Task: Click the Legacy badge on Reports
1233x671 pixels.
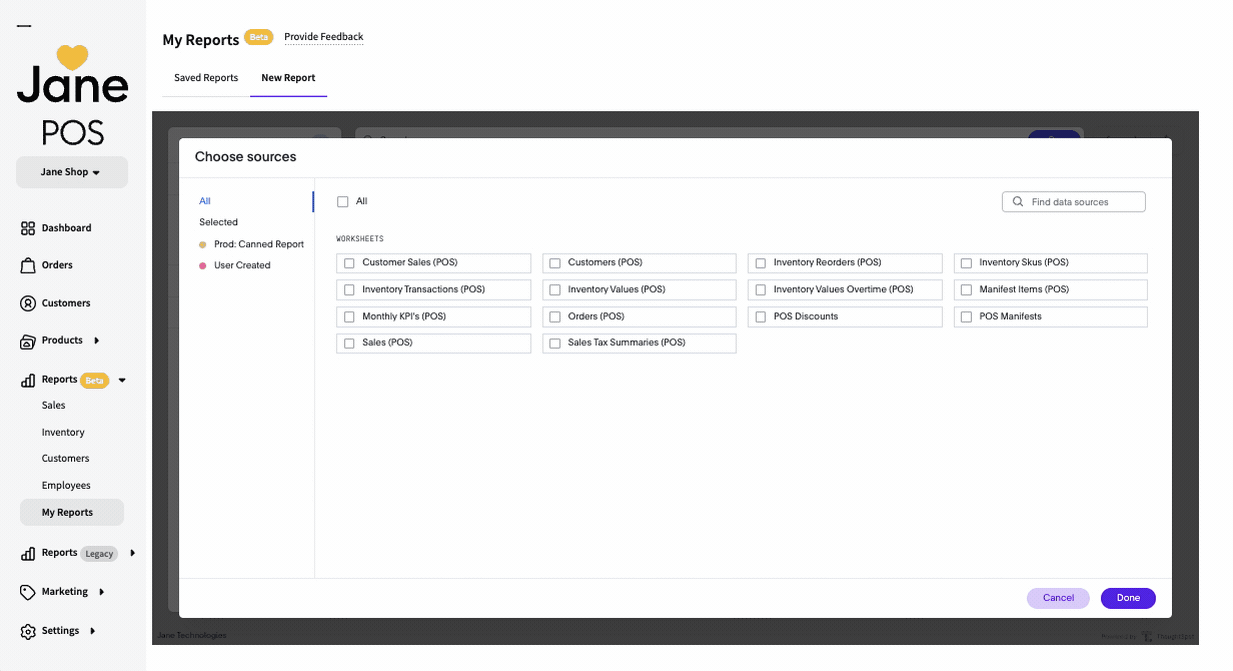Action: point(99,553)
